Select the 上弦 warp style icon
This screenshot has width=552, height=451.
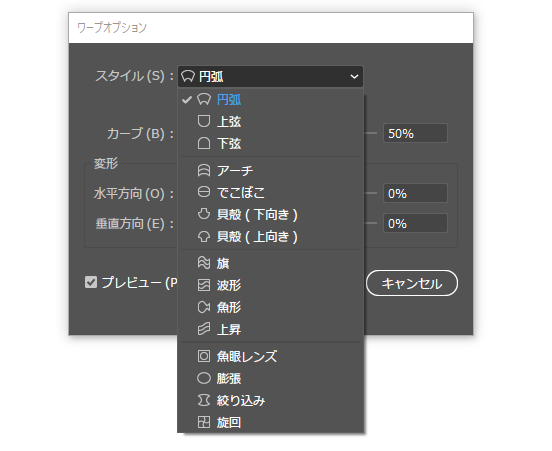pos(203,121)
